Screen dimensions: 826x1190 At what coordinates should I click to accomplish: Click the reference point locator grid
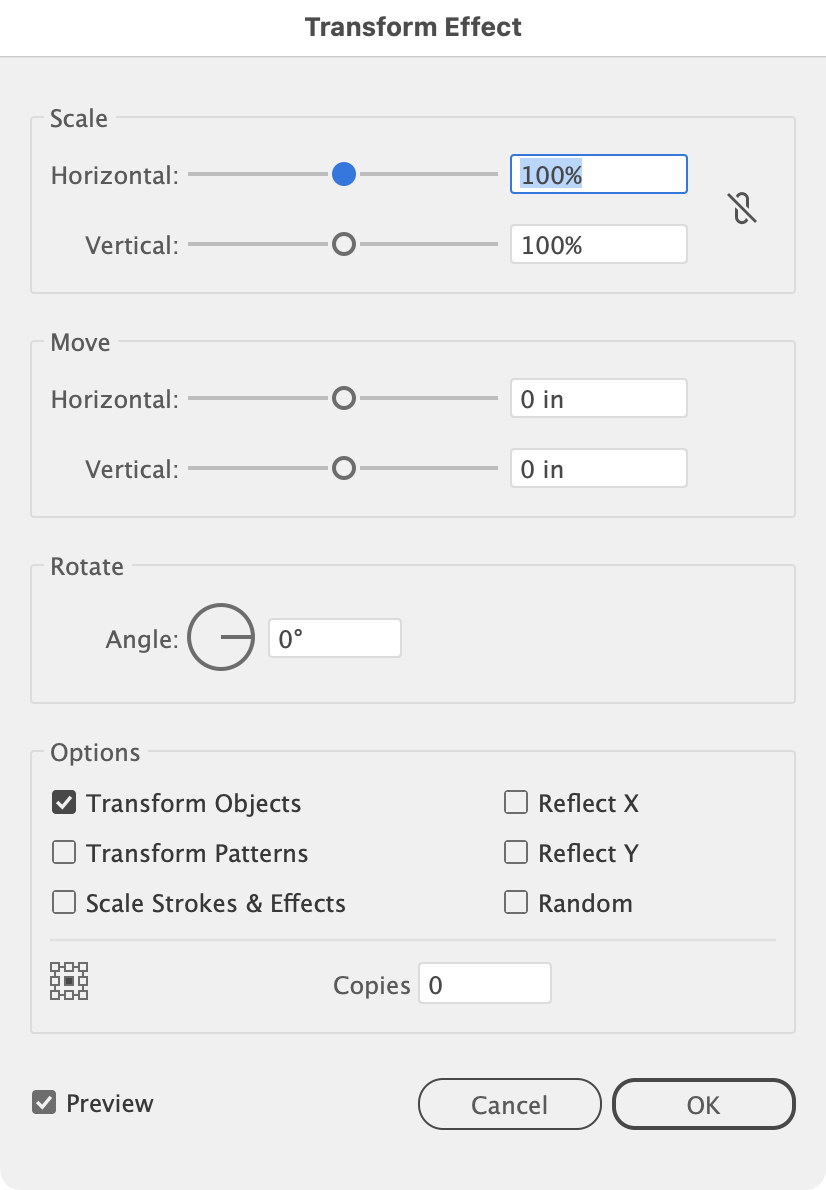tap(69, 981)
